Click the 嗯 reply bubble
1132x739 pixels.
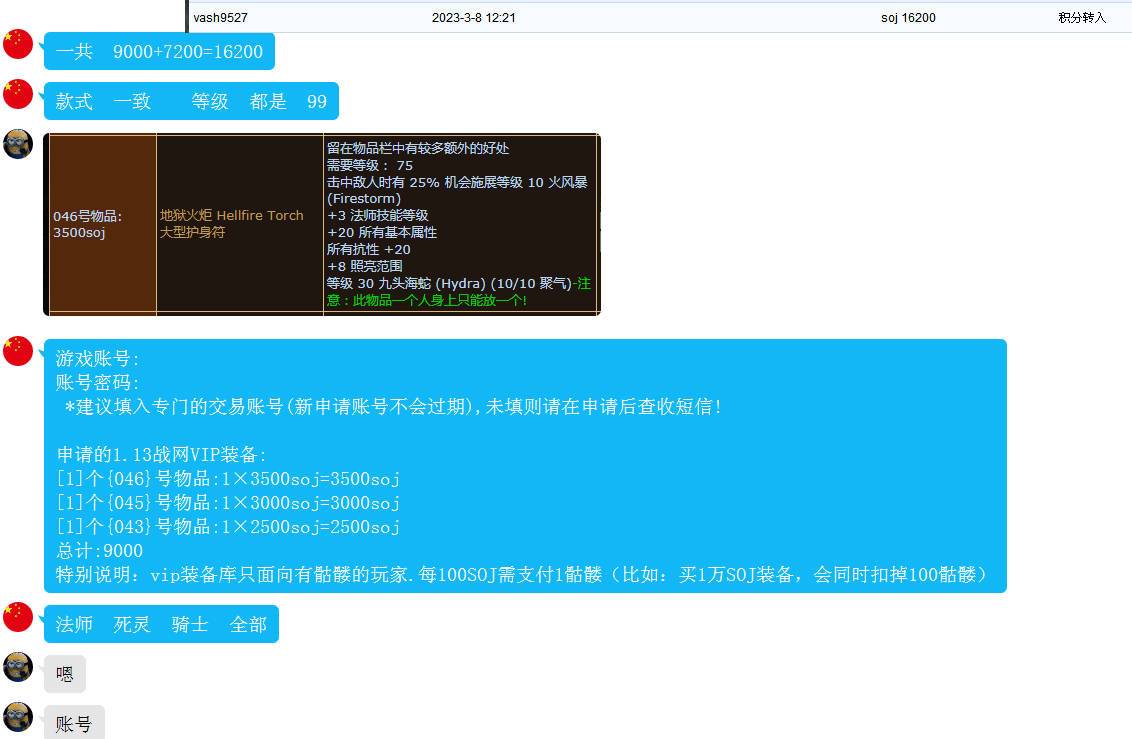coord(65,674)
